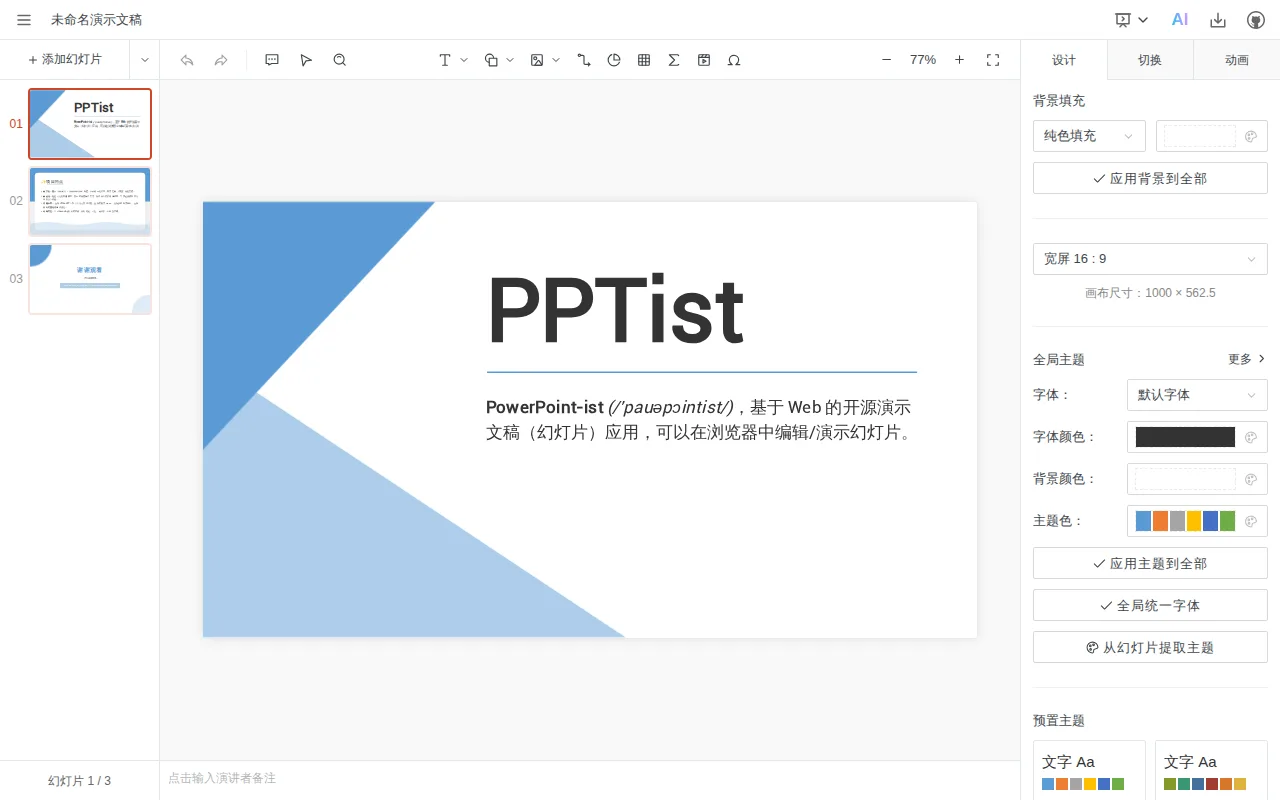Open the 宽屏 16 : 9 size dropdown
This screenshot has height=800, width=1280.
[x=1150, y=259]
